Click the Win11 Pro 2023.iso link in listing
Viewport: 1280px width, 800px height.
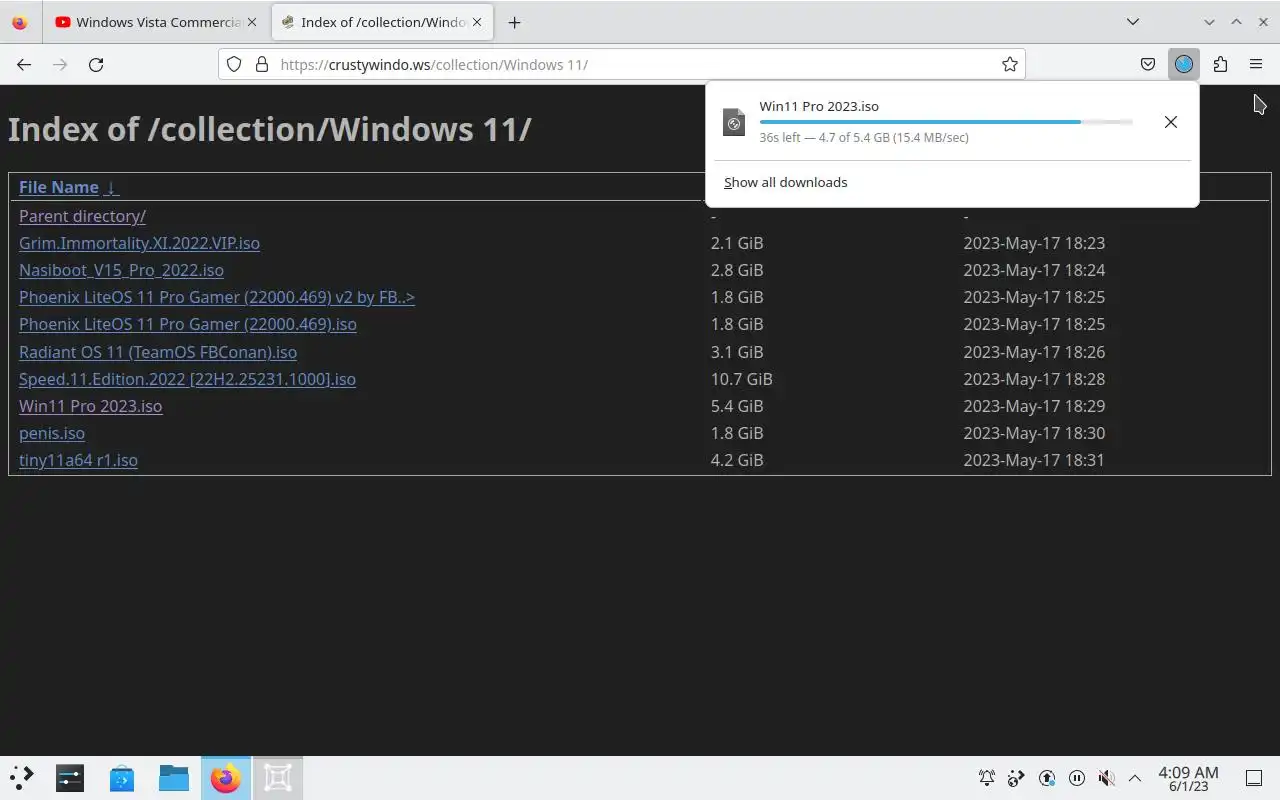[90, 406]
